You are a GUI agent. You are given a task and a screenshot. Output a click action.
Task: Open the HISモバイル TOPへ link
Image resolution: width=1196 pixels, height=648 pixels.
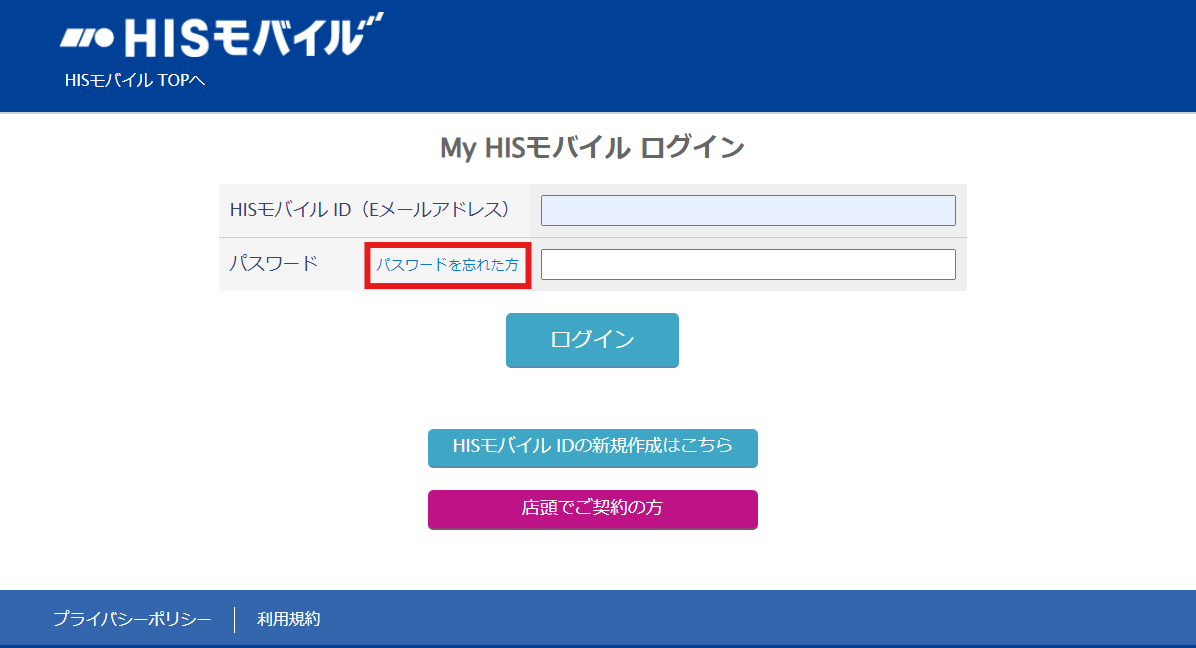135,81
